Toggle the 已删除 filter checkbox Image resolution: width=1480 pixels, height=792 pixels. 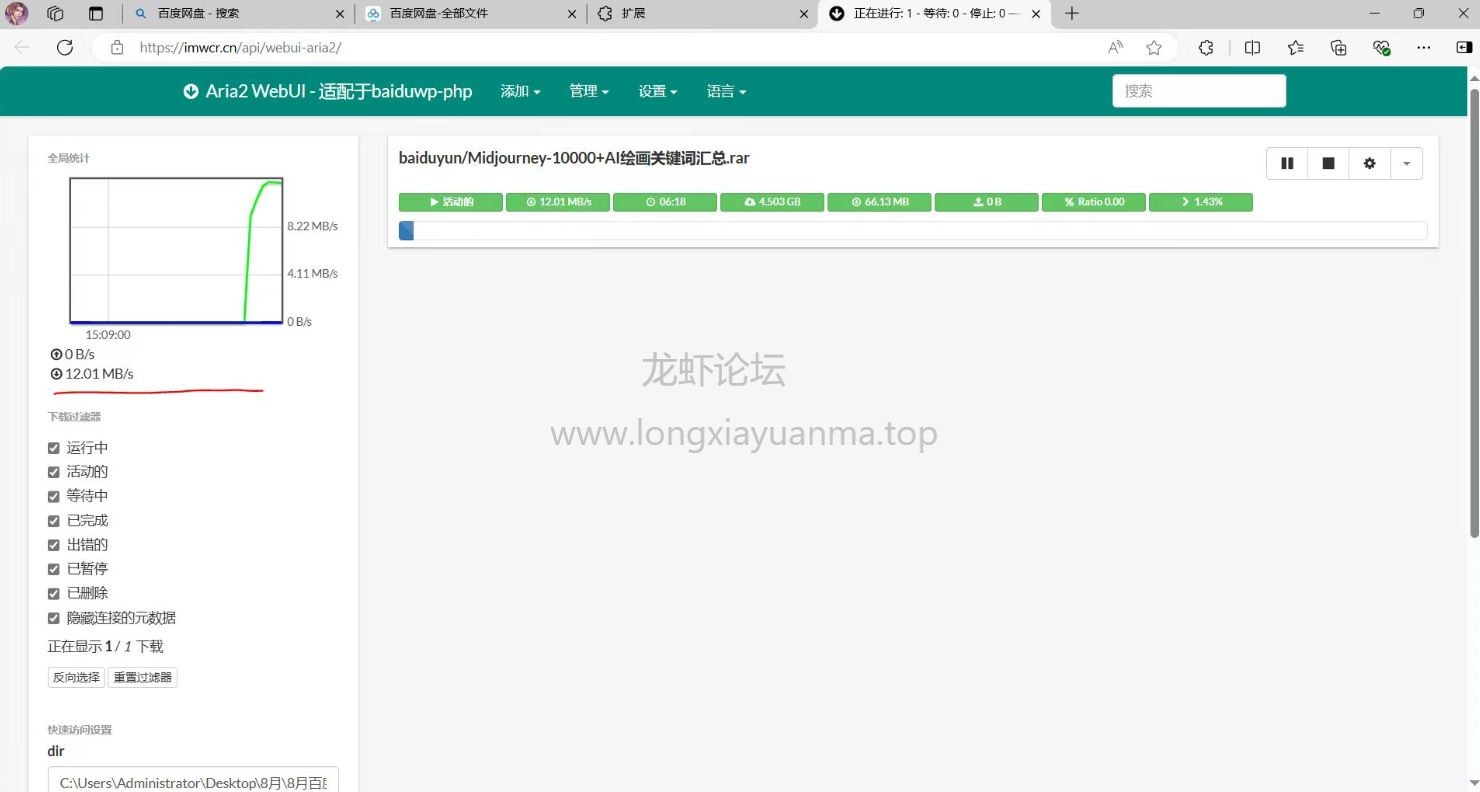pyautogui.click(x=54, y=593)
